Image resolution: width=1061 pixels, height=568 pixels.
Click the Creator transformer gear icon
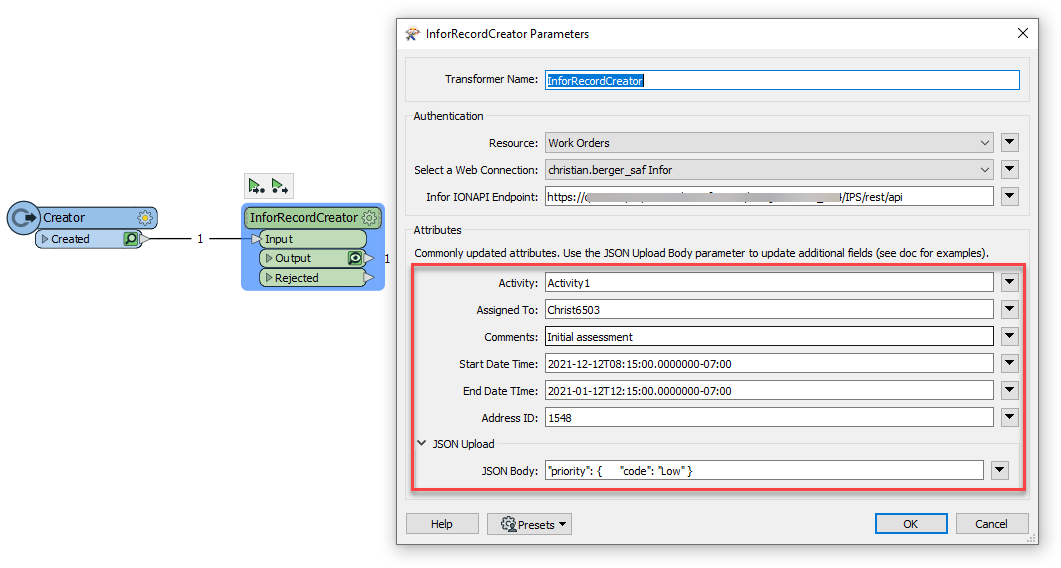pyautogui.click(x=145, y=217)
